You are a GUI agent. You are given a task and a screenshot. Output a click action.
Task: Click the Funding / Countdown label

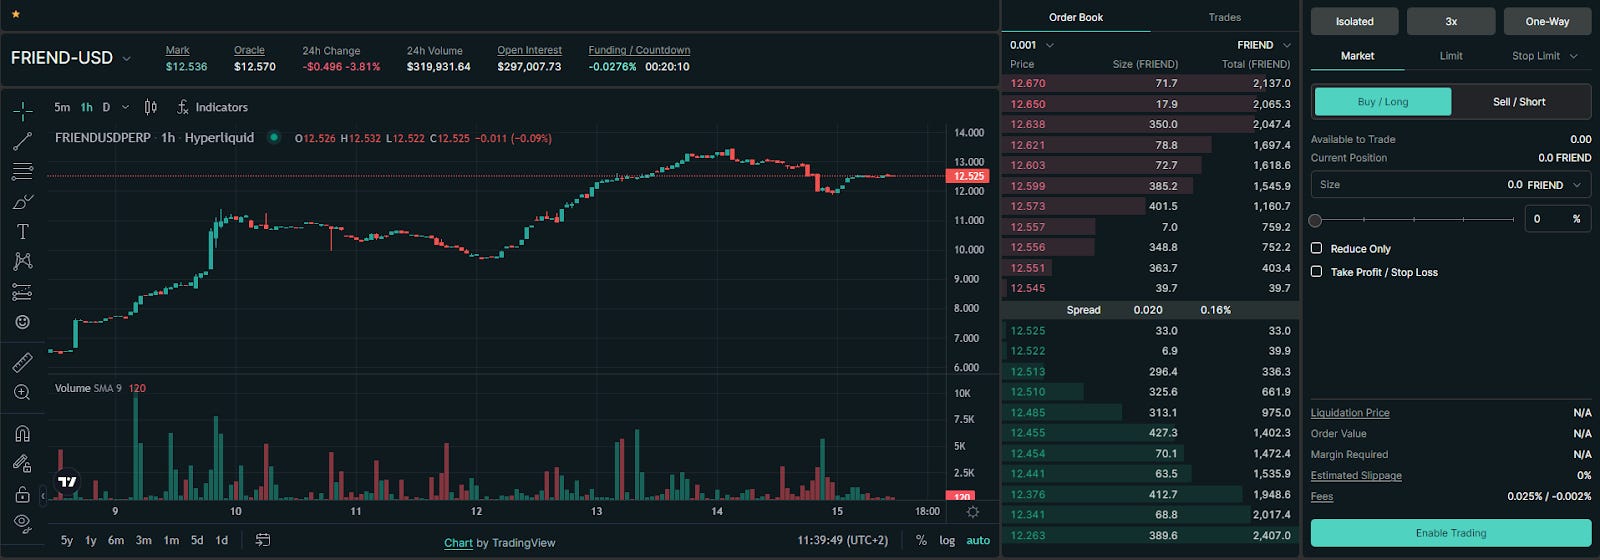click(639, 50)
